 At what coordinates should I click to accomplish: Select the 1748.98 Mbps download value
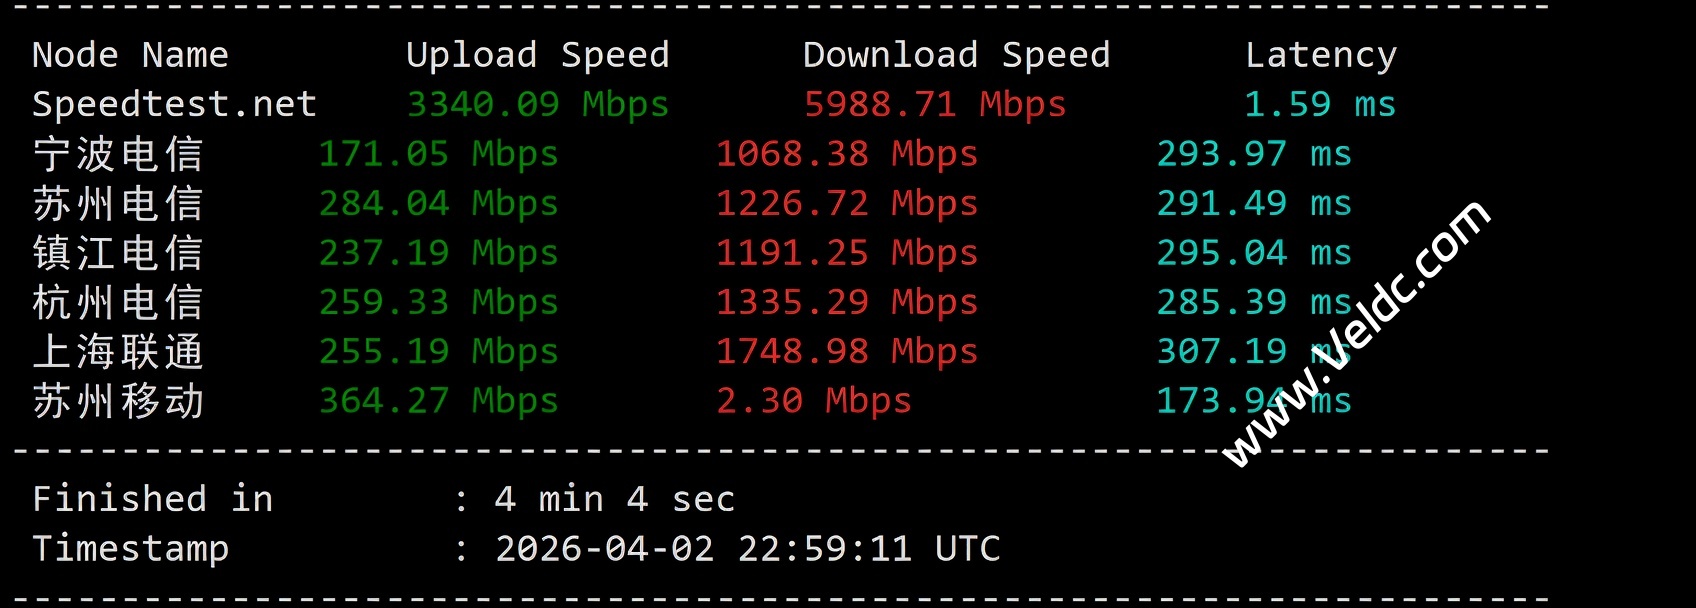point(846,352)
